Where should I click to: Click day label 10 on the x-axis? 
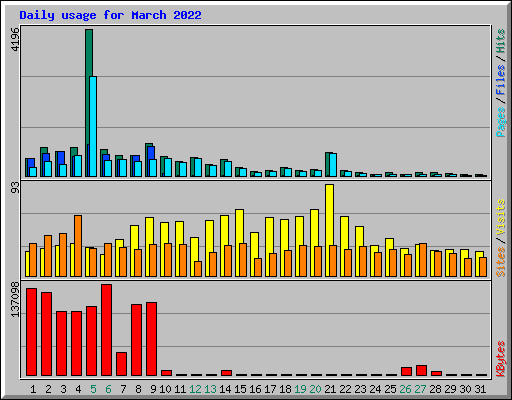point(165,389)
